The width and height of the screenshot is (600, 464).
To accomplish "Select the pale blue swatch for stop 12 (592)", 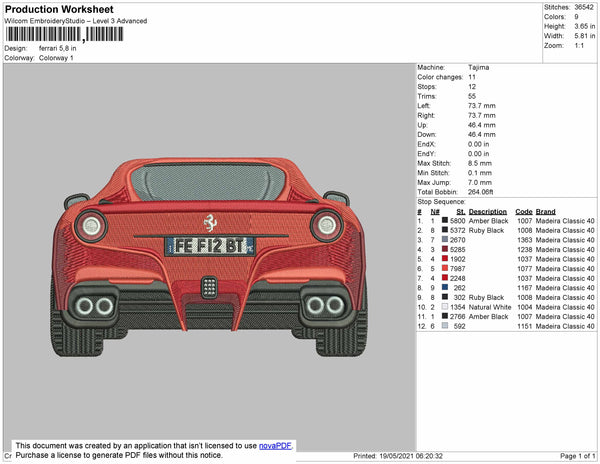I will [x=445, y=326].
